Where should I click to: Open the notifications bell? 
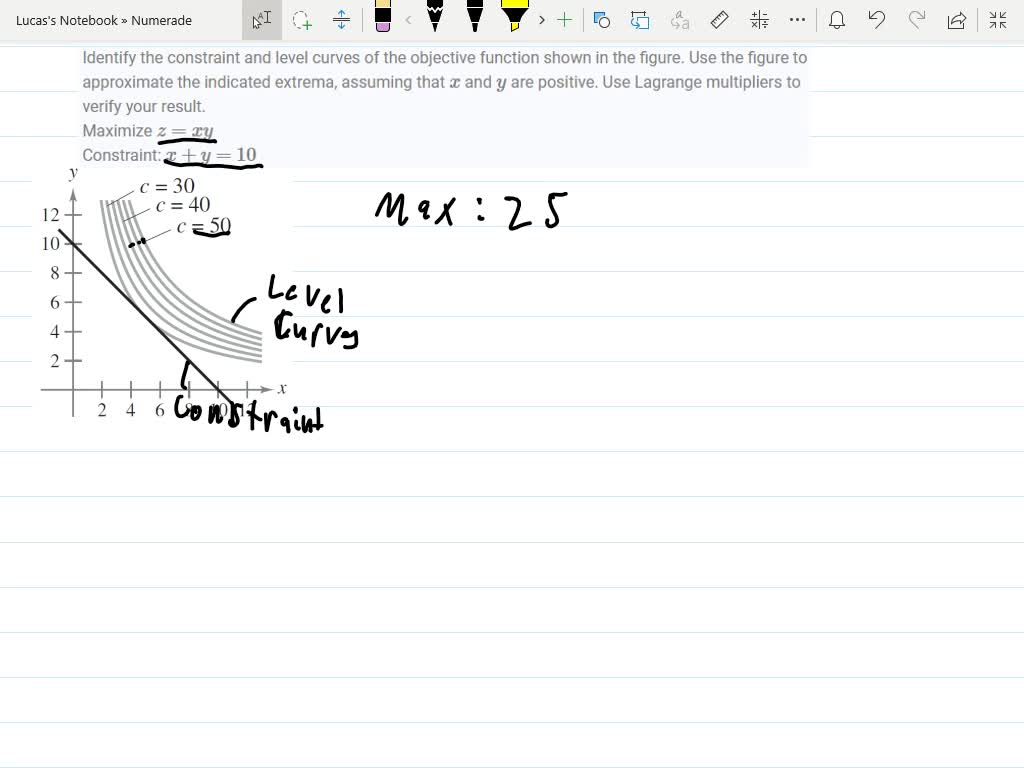[x=837, y=20]
